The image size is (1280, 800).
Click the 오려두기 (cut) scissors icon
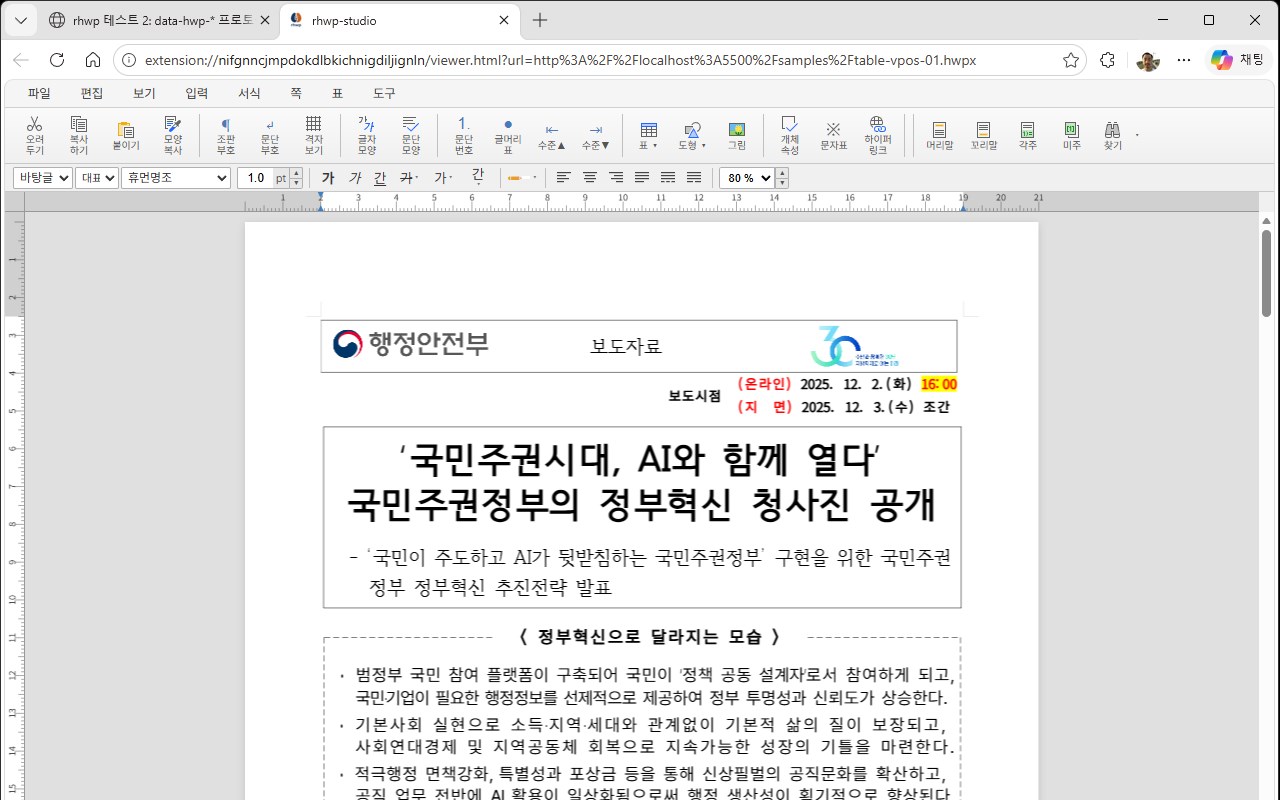coord(35,135)
